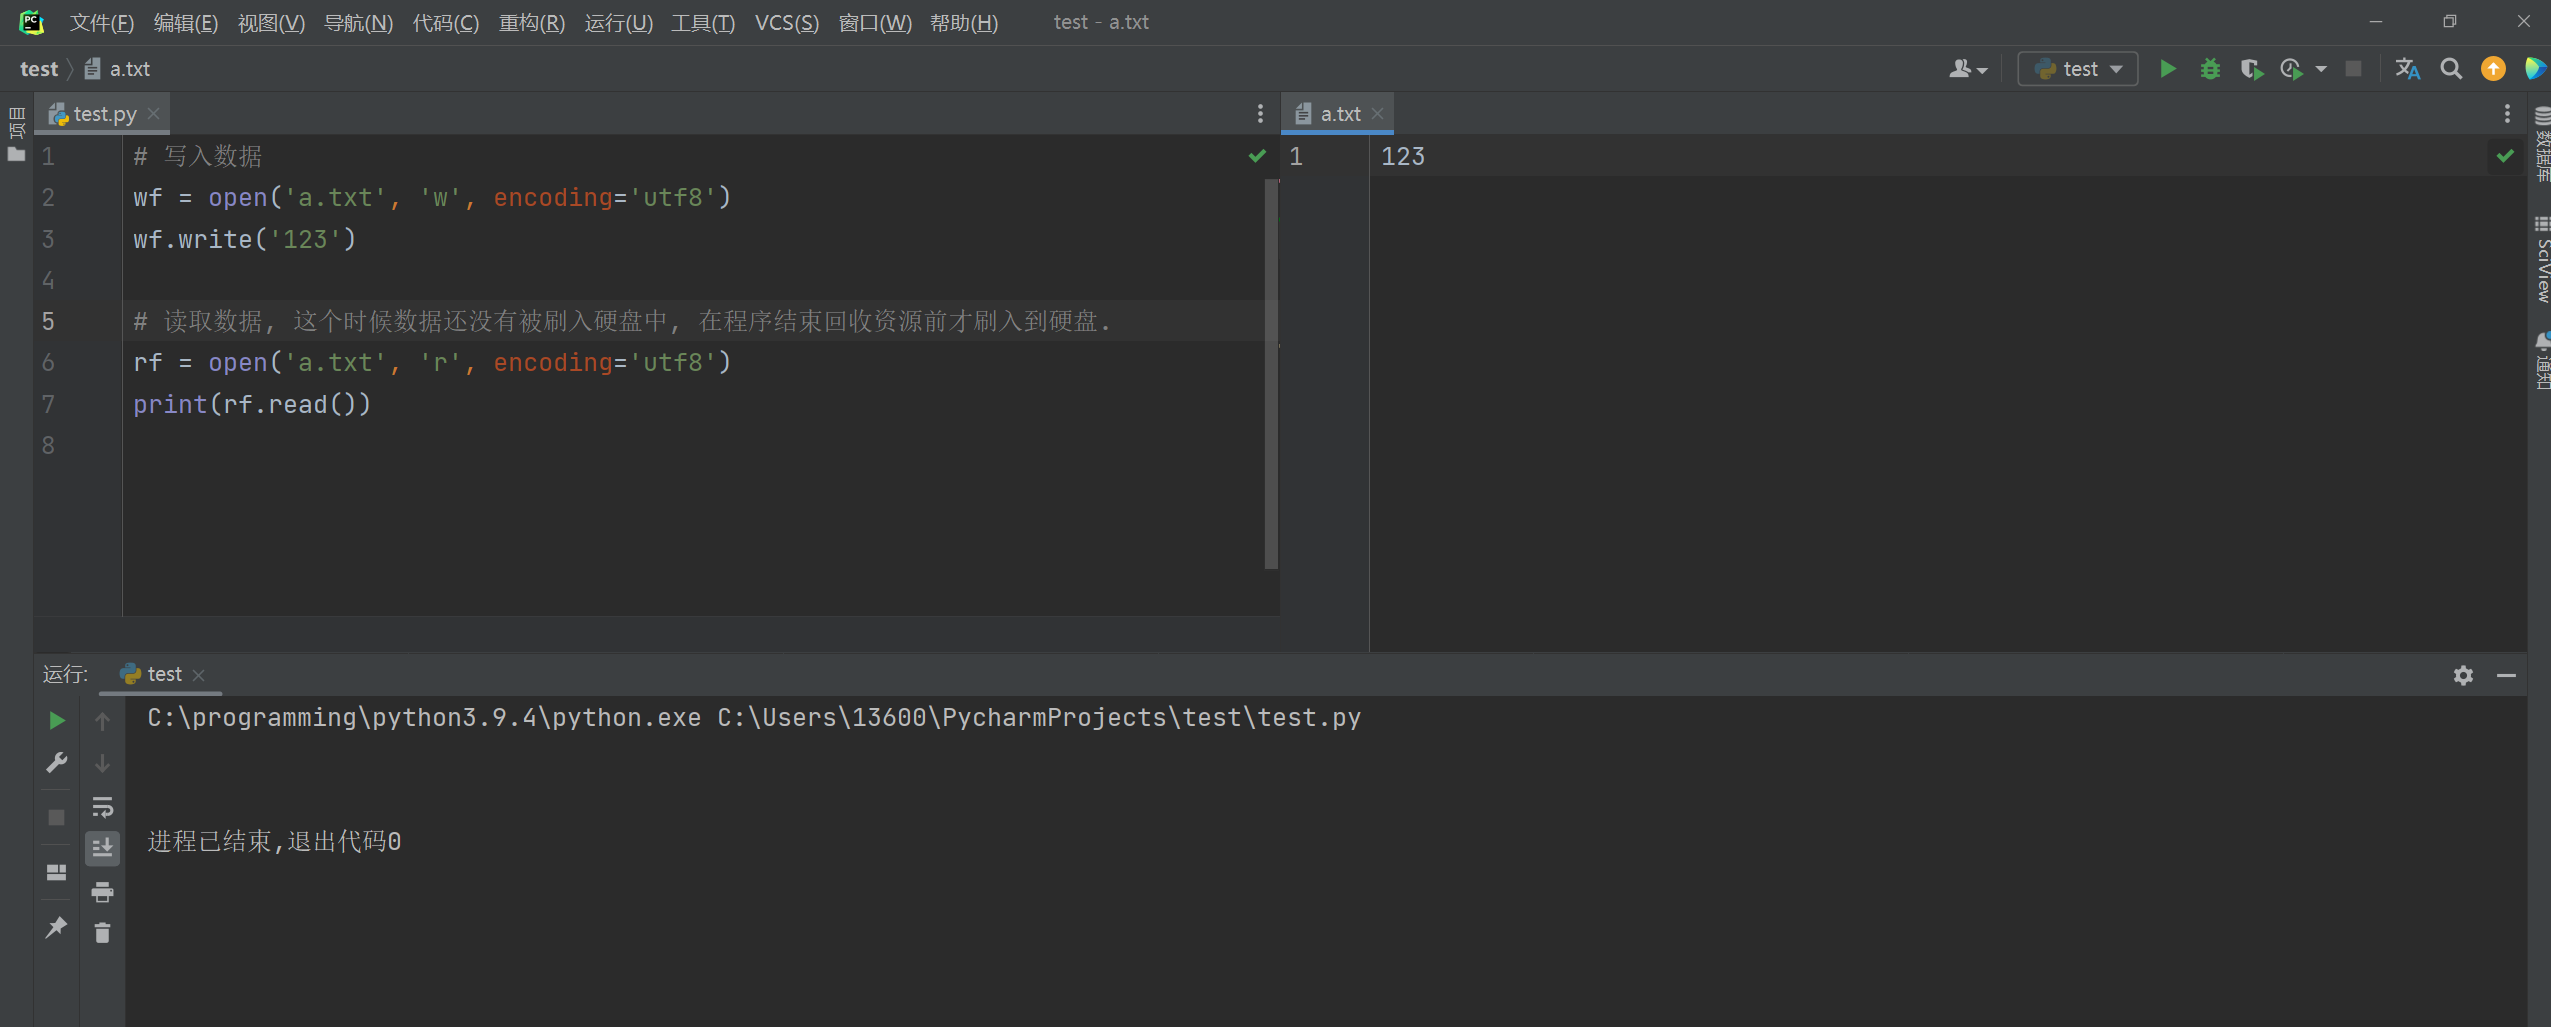
Task: Click the PyCharm logo icon in the title bar
Action: (32, 22)
